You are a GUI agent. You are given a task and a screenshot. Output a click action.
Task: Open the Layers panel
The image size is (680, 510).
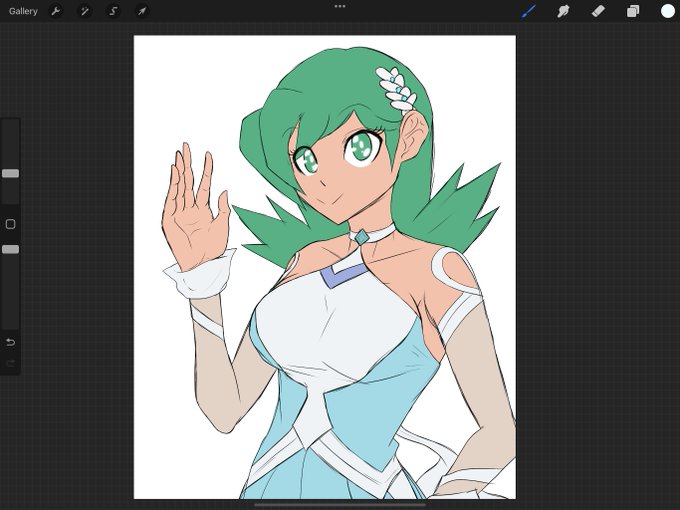tap(633, 11)
